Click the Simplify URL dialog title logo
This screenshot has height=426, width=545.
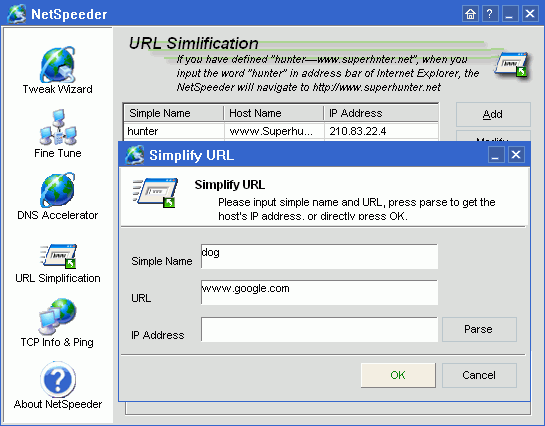click(x=135, y=155)
